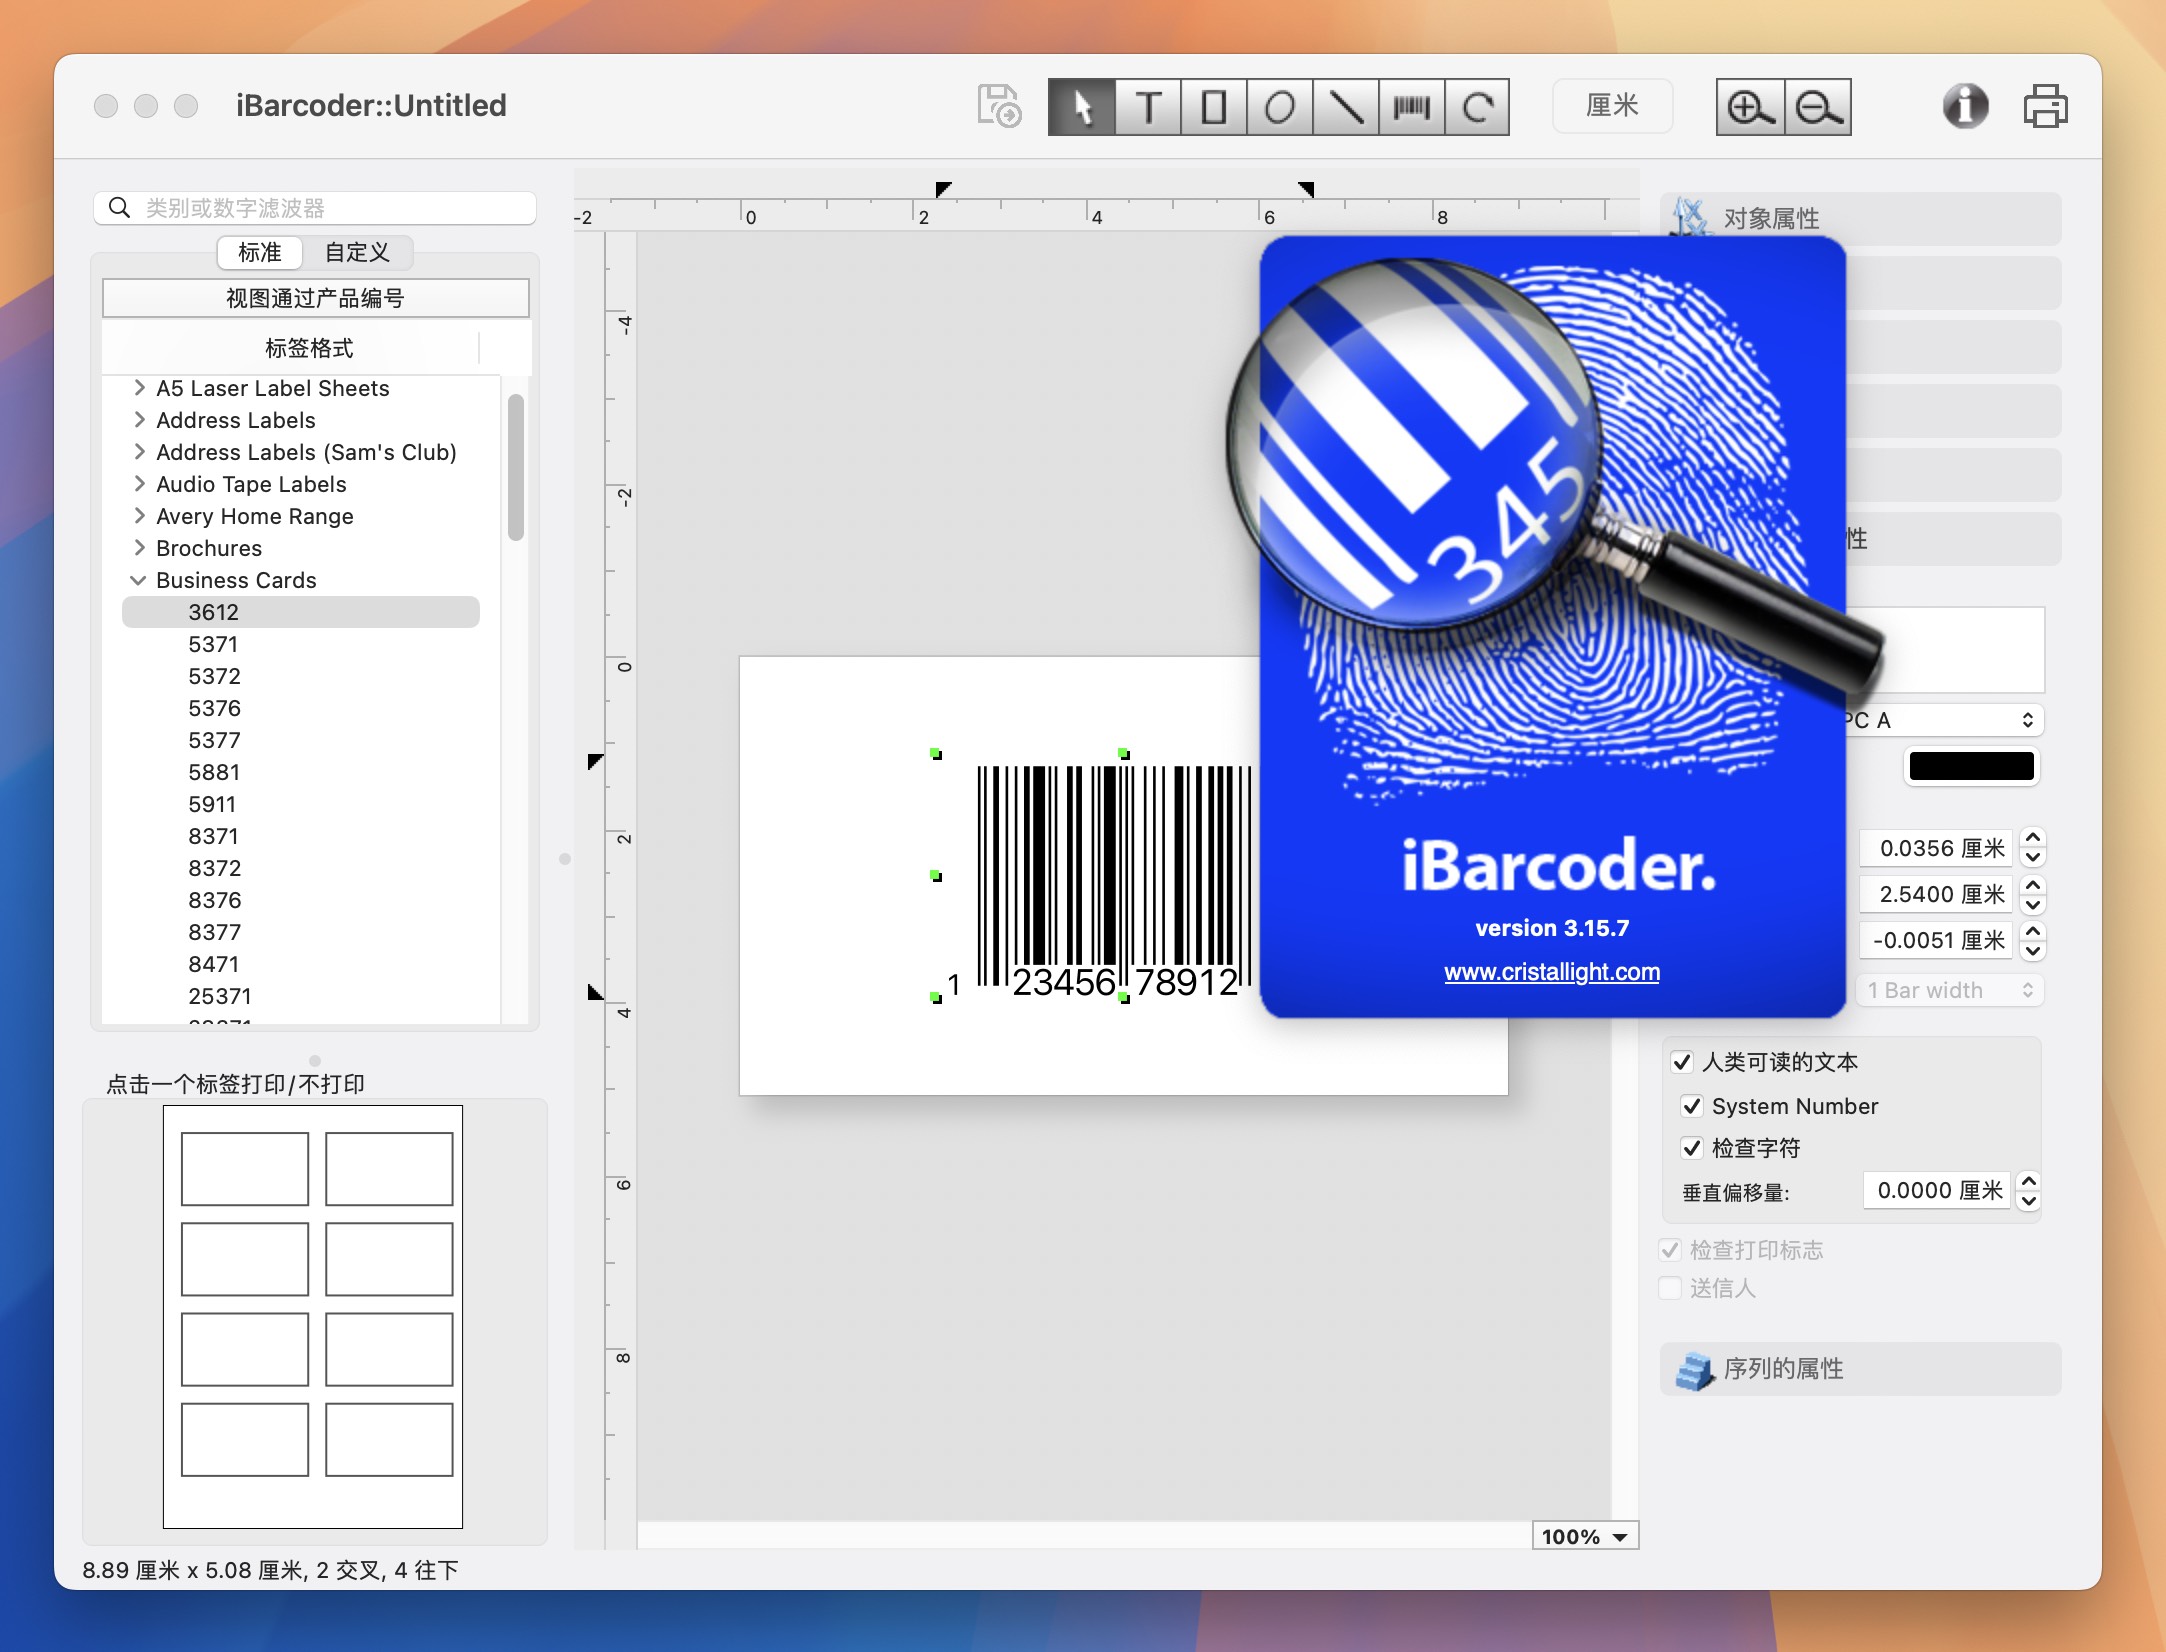Click the stepper beside 0.0000 厘米

(x=2028, y=1190)
